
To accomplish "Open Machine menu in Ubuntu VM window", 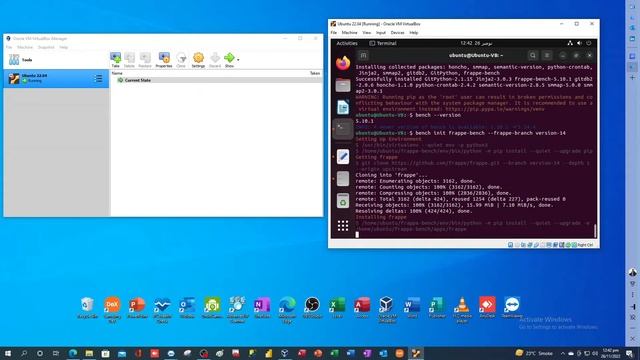I will (x=349, y=33).
